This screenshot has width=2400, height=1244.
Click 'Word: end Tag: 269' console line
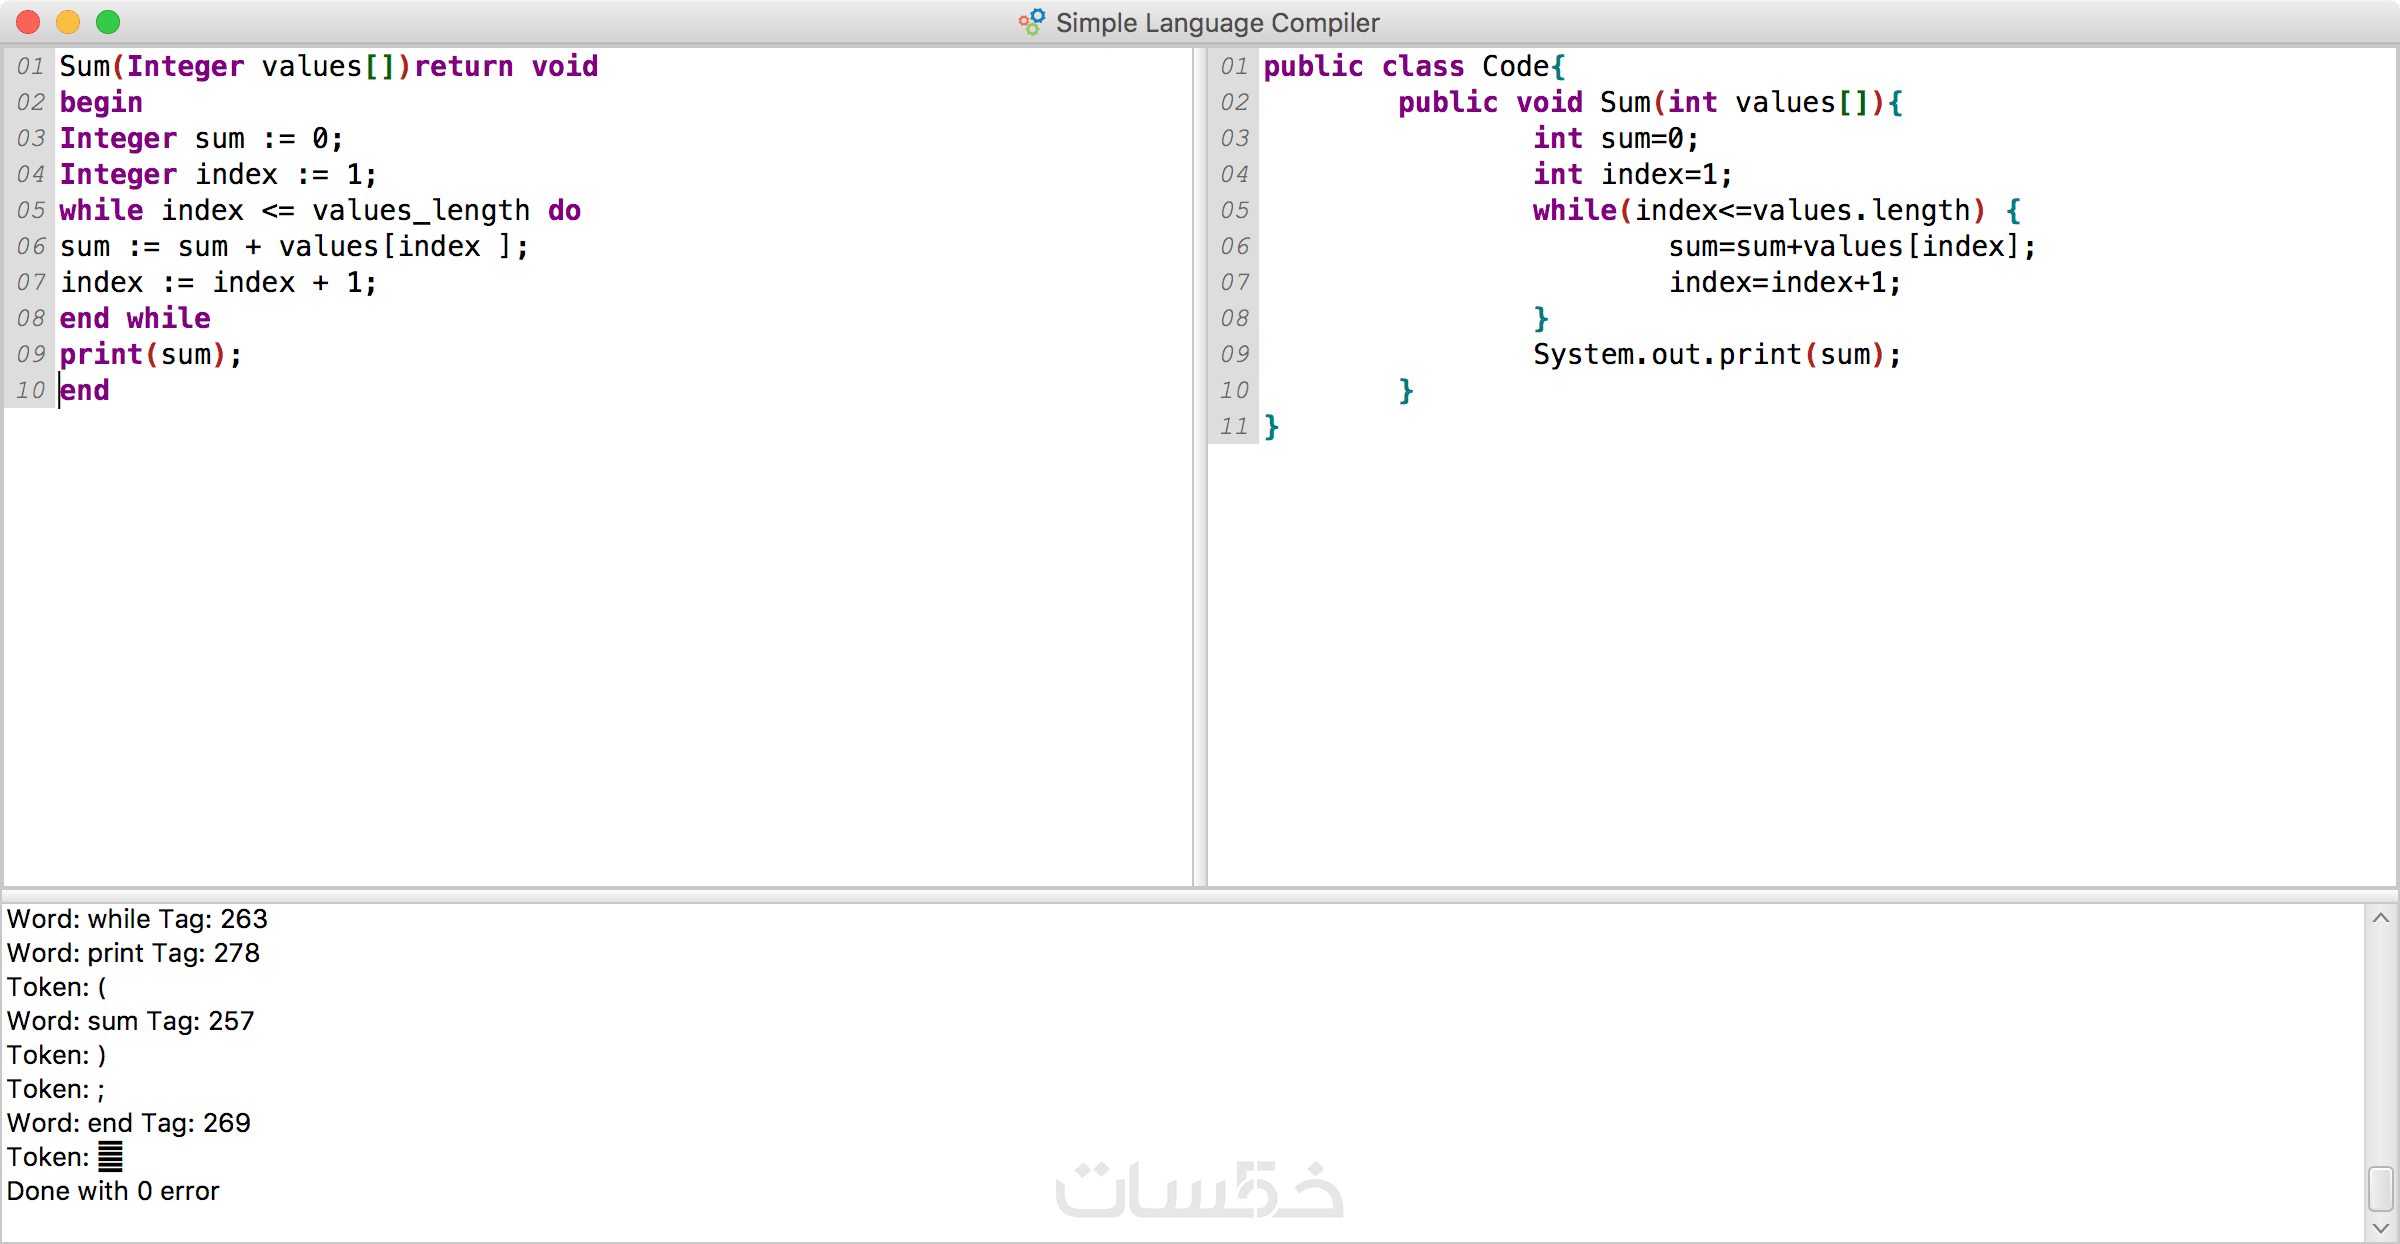[x=128, y=1123]
